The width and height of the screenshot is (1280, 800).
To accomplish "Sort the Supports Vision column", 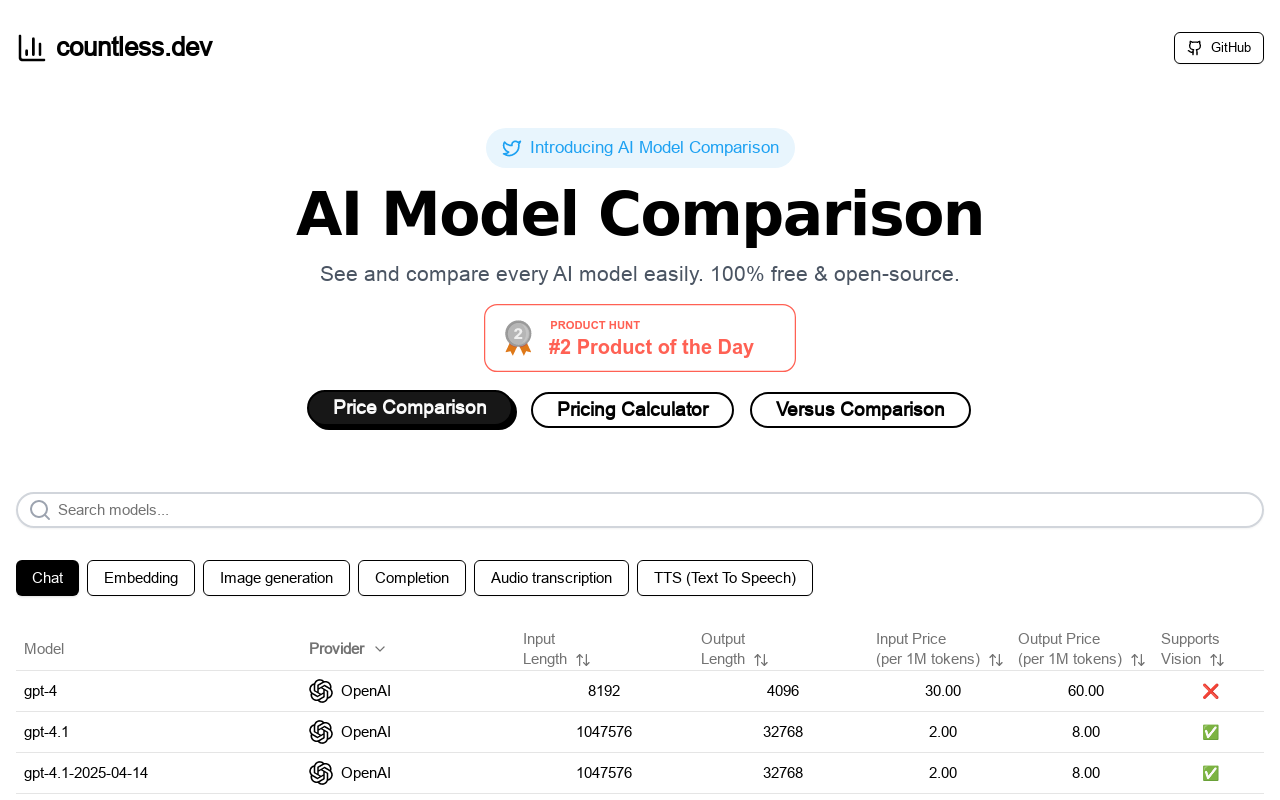I will click(x=1217, y=660).
